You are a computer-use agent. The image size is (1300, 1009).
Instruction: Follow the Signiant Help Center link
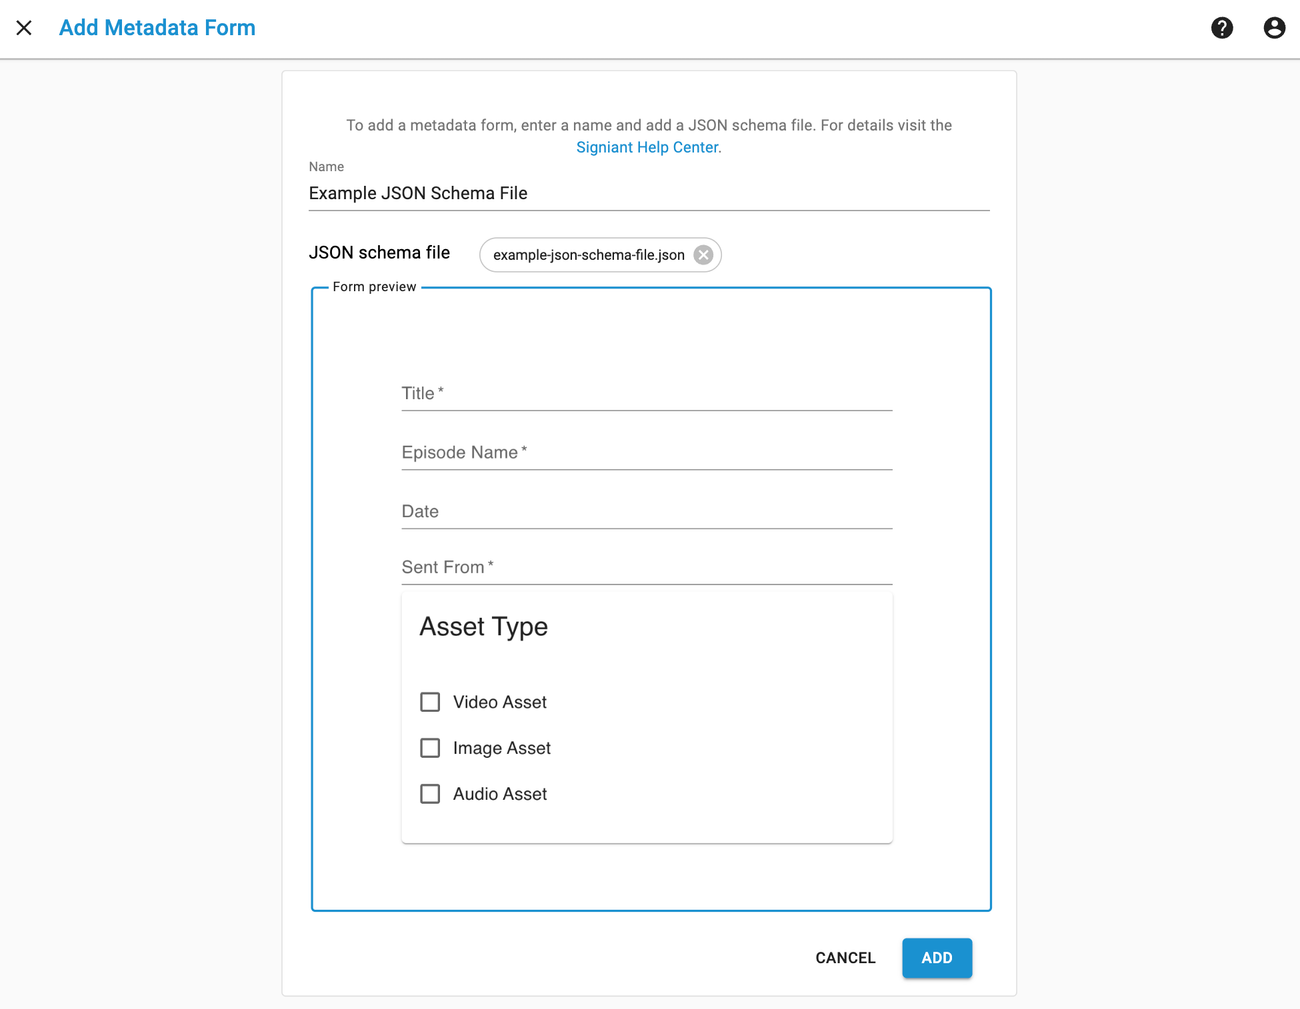pyautogui.click(x=647, y=147)
